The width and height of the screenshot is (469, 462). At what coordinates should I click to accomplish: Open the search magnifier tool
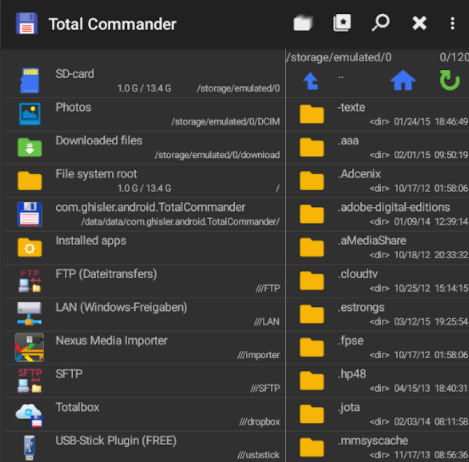click(x=381, y=23)
